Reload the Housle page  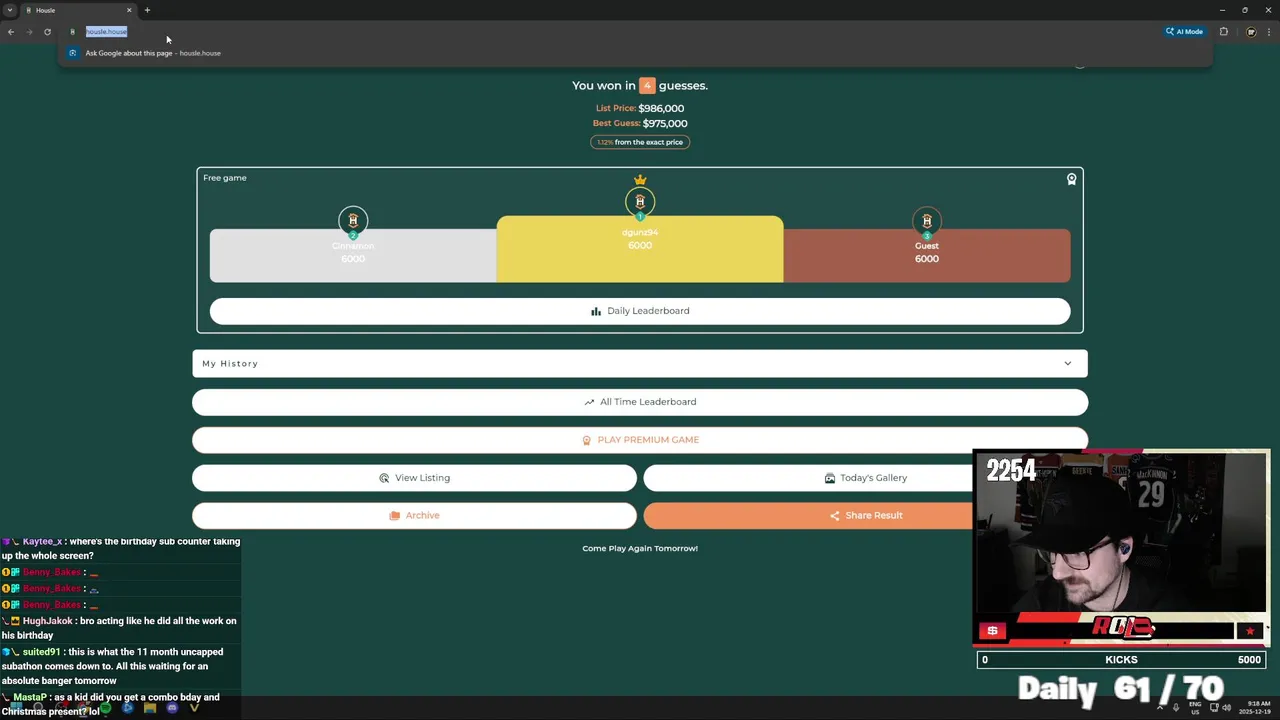[47, 32]
